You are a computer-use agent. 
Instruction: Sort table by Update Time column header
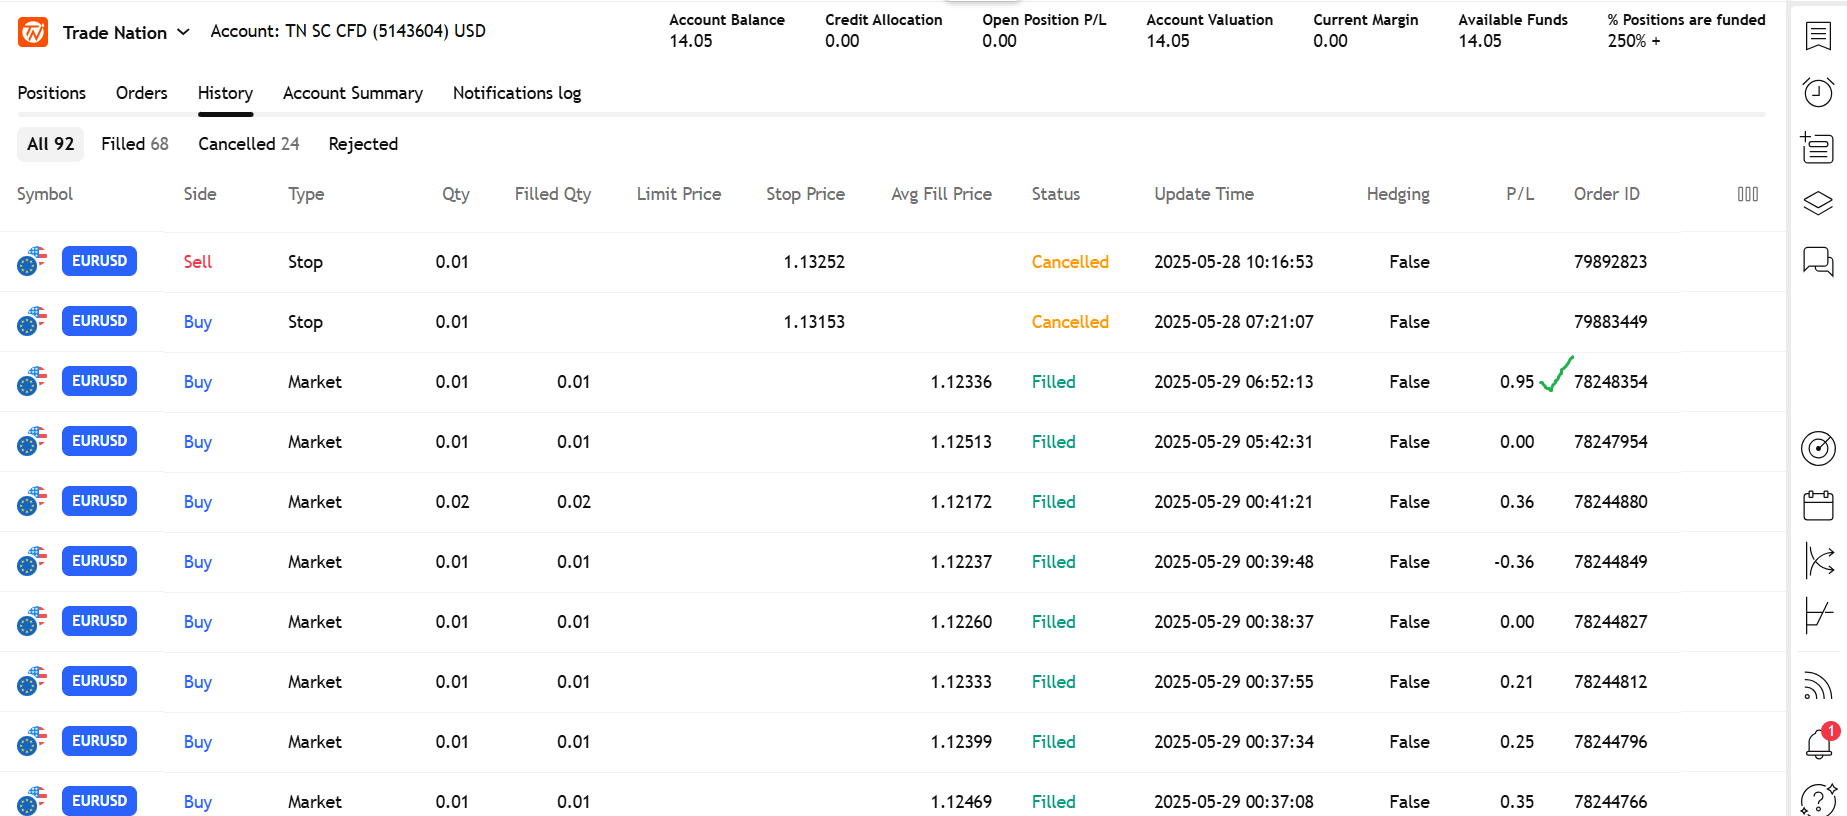[x=1203, y=194]
